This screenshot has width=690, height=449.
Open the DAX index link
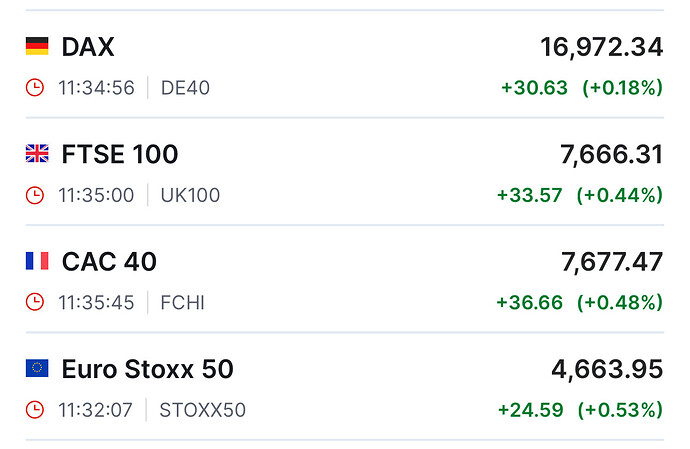click(87, 46)
